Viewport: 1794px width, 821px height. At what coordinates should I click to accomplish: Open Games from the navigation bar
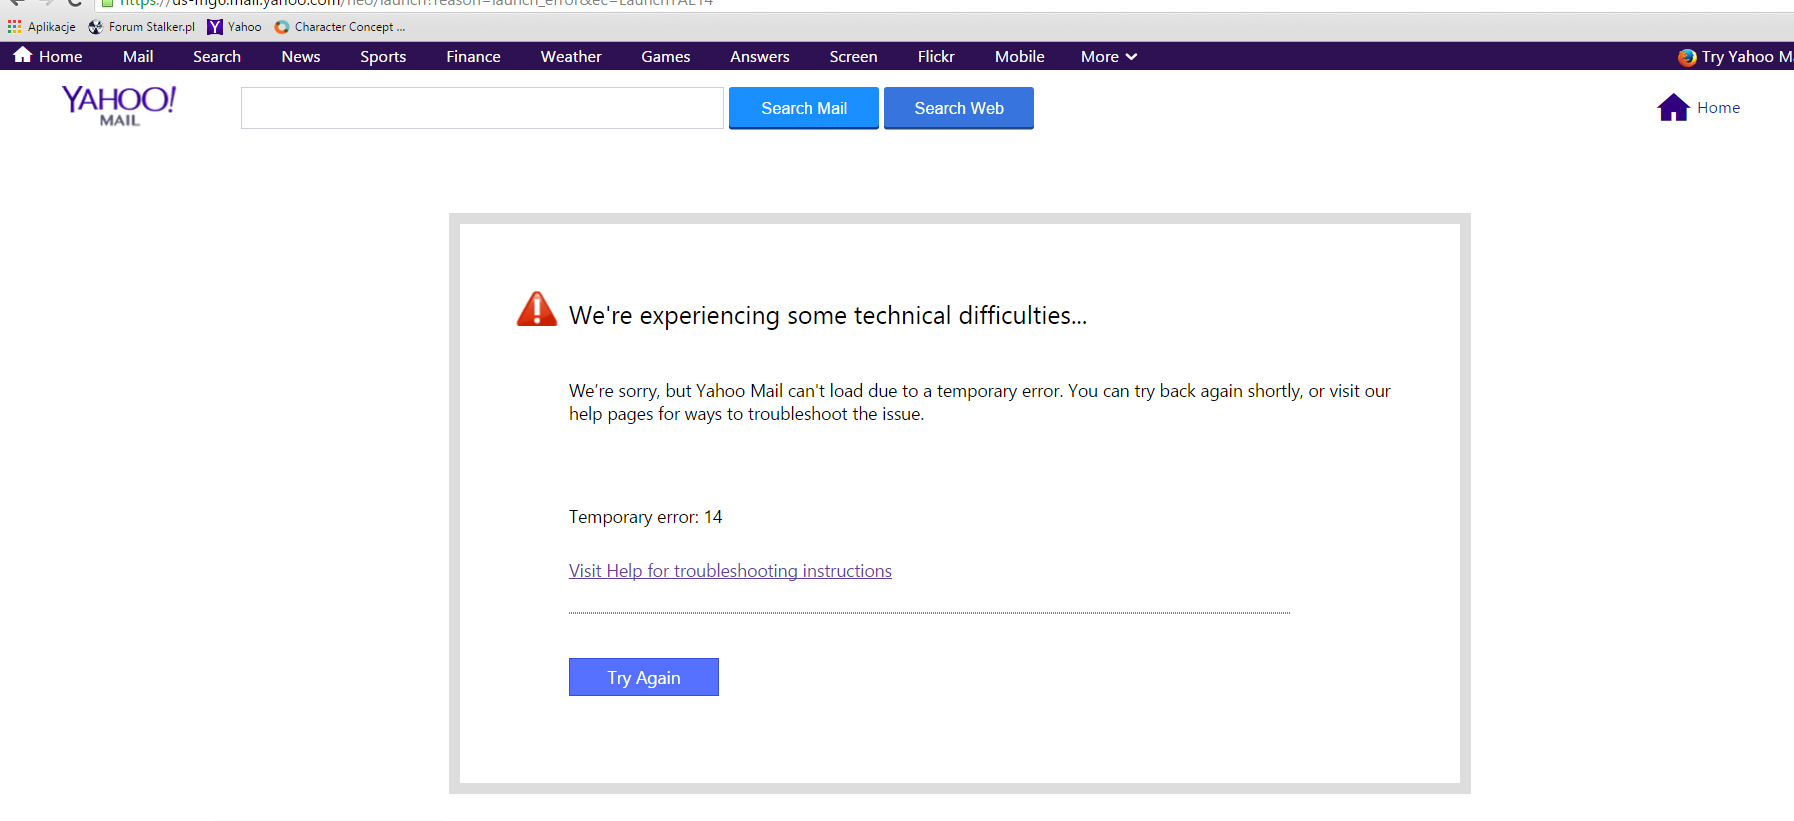pos(666,56)
